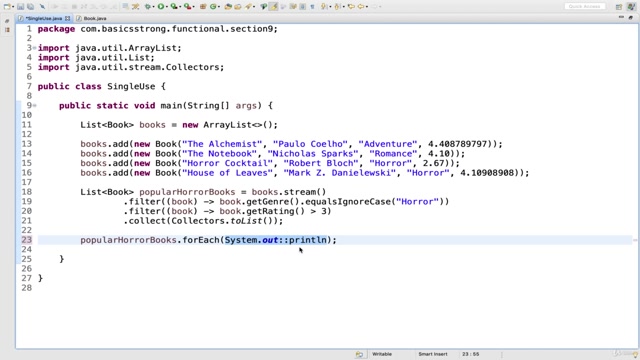The image size is (640, 360).
Task: Click the Writable status bar entry
Action: coord(382,354)
